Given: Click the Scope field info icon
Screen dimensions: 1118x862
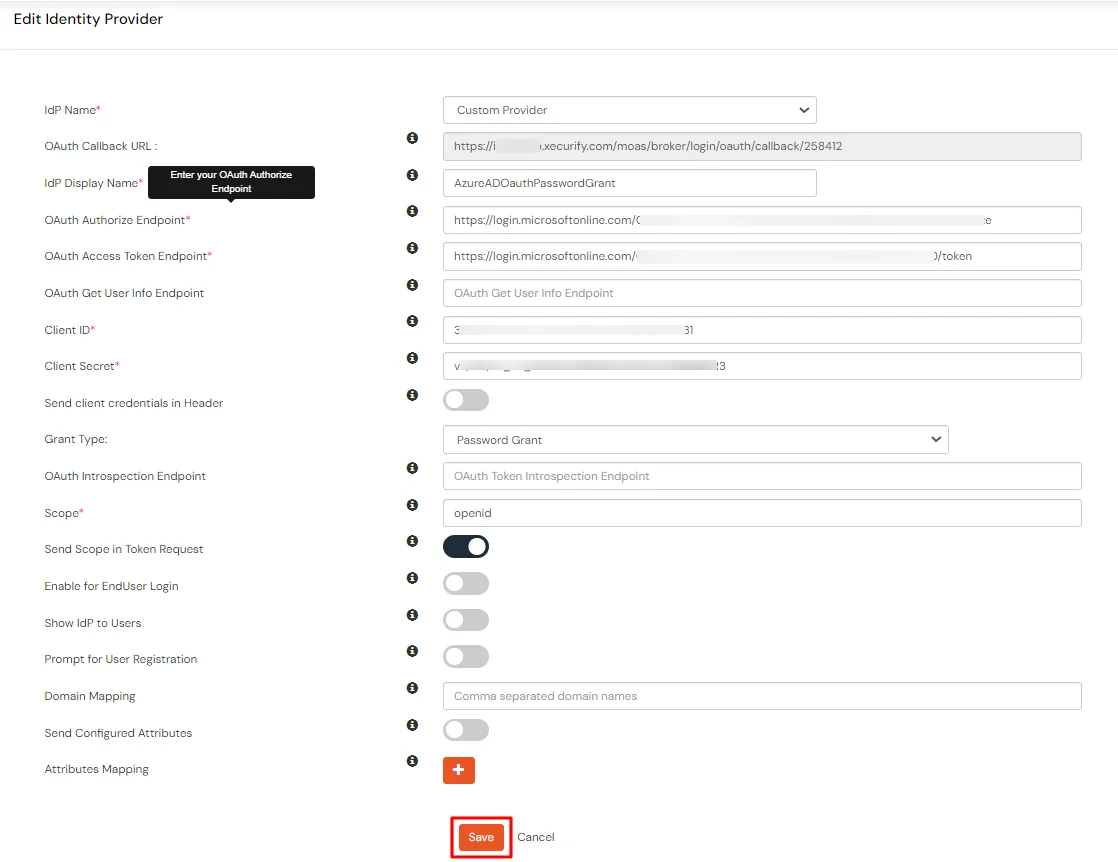Looking at the screenshot, I should click(x=412, y=504).
